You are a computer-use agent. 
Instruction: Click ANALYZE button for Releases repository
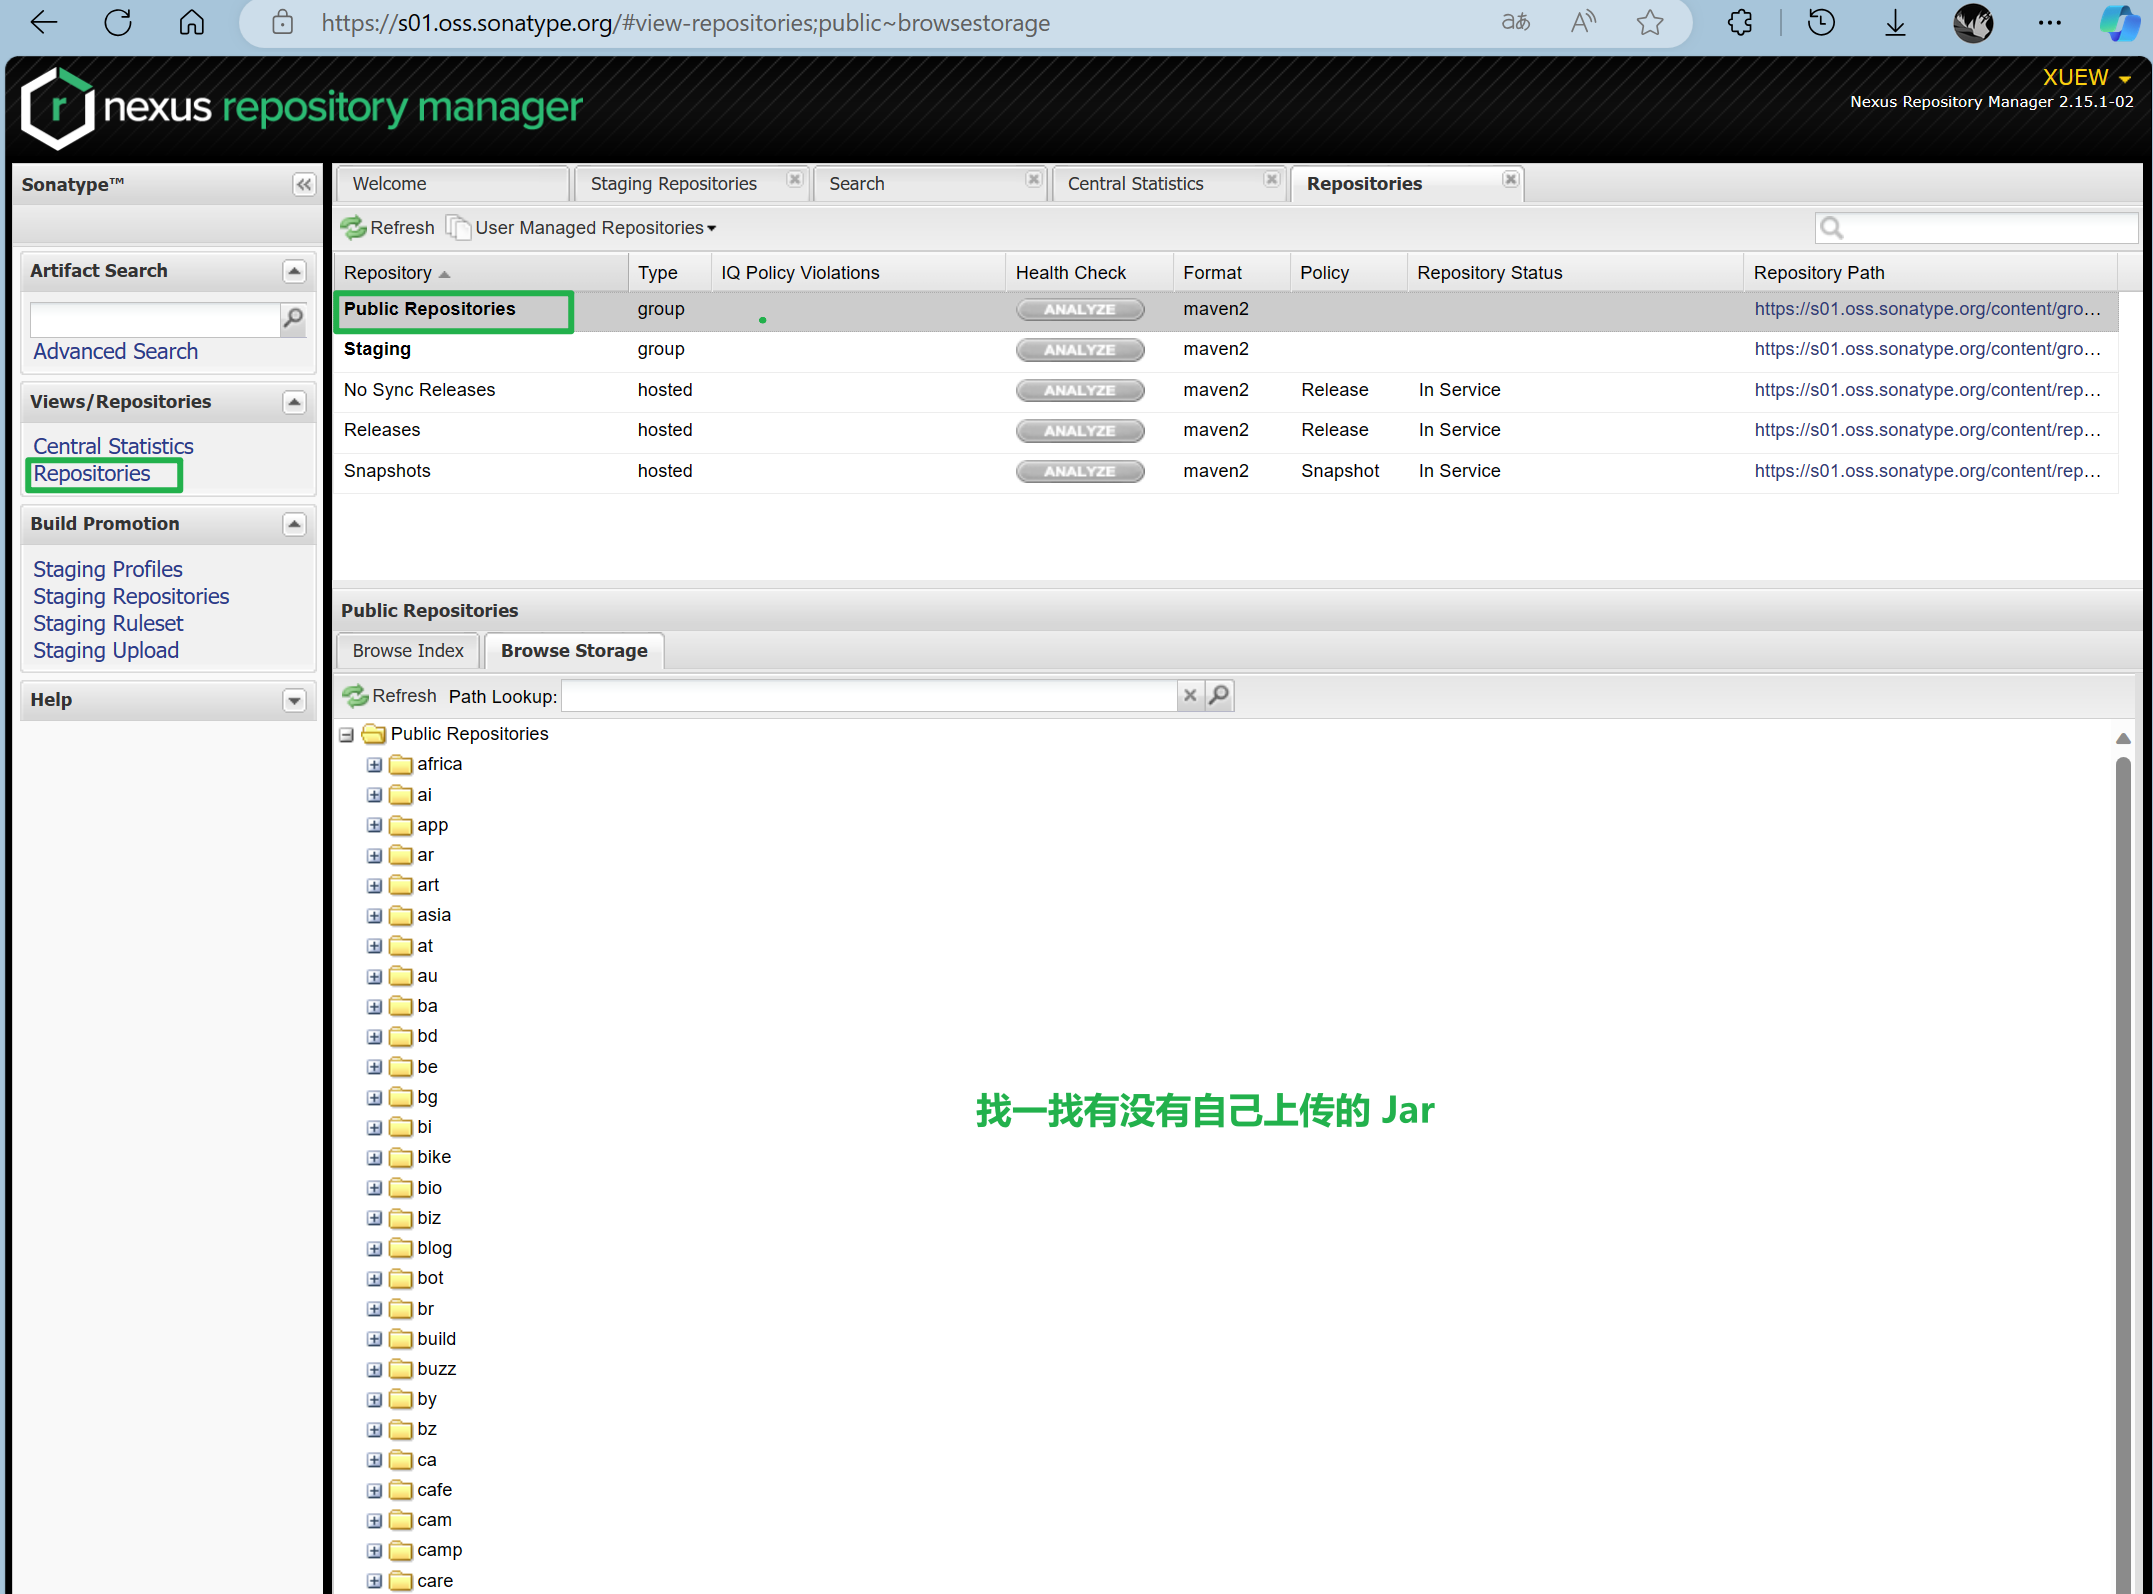[x=1079, y=431]
